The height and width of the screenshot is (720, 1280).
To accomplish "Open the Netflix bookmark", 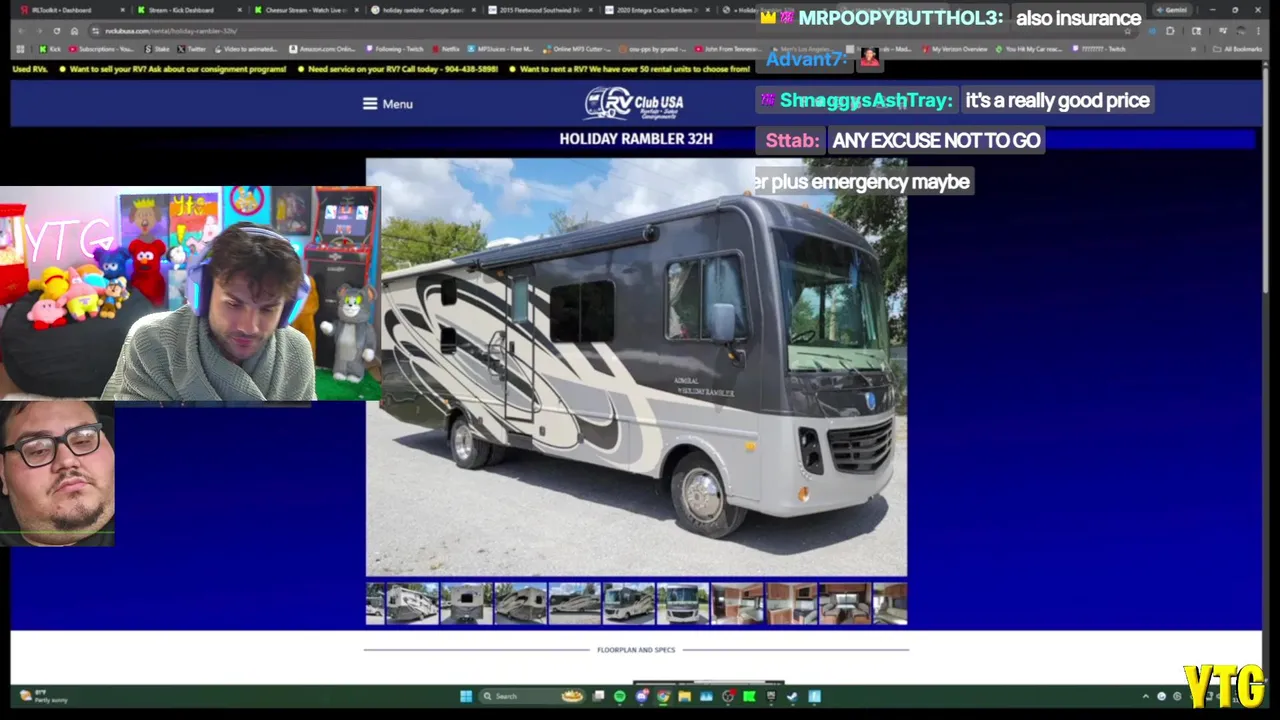I will tap(447, 49).
